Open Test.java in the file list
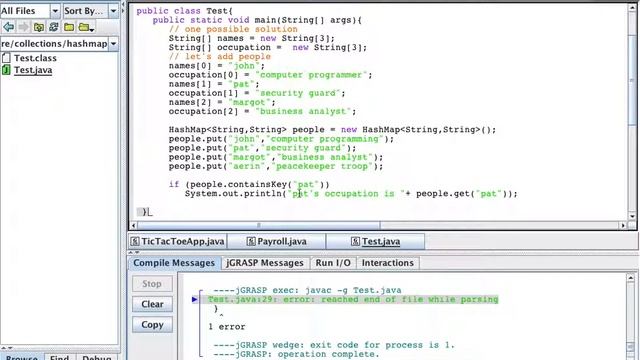Viewport: 640px width, 360px height. point(33,70)
